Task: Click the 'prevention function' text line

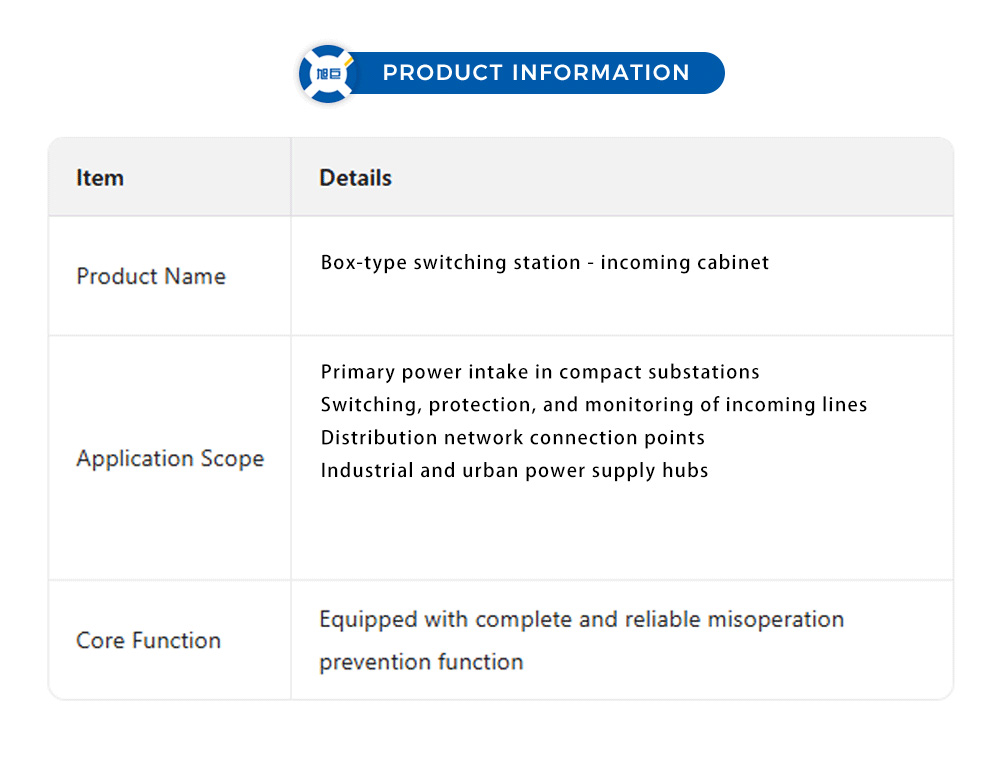Action: 421,662
